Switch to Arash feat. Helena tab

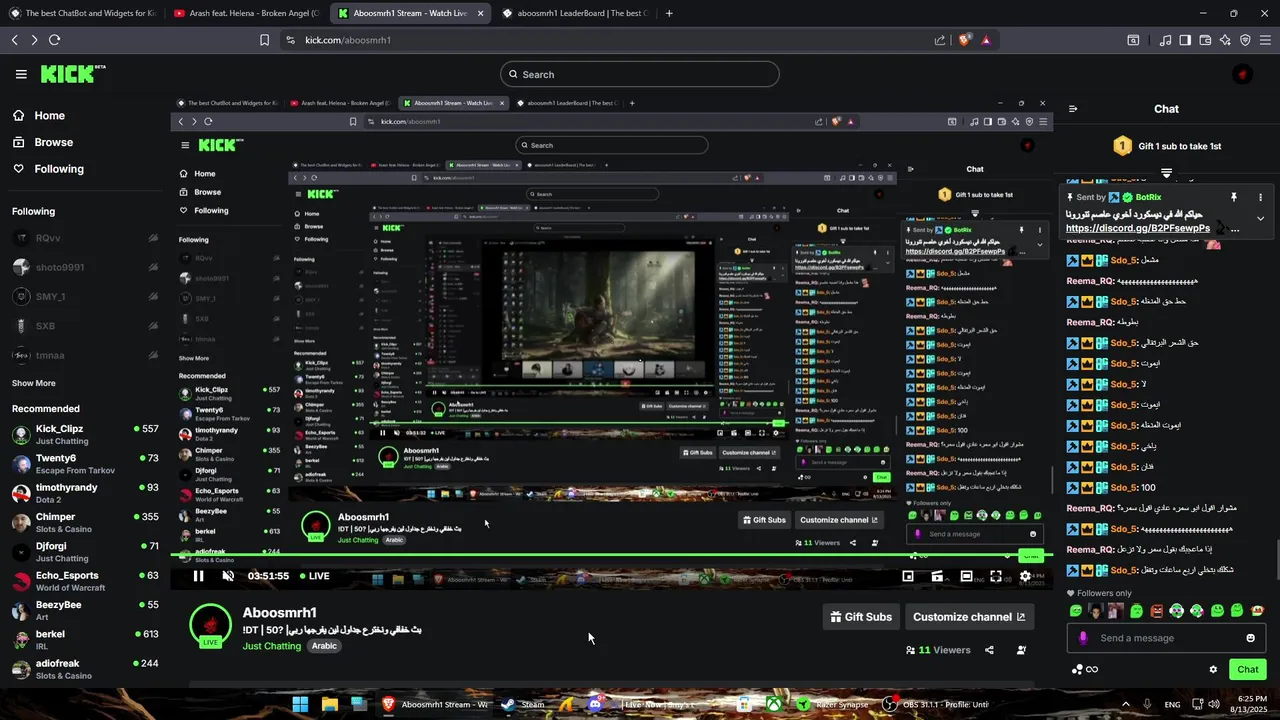[x=245, y=13]
